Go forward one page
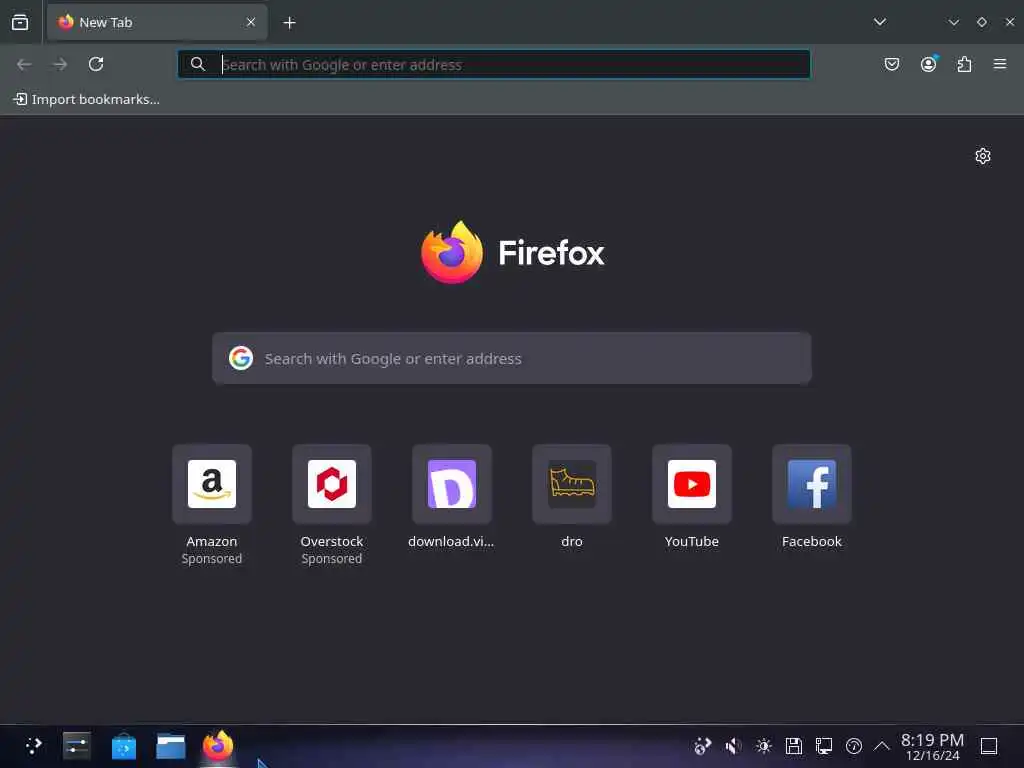The image size is (1024, 768). (x=60, y=64)
